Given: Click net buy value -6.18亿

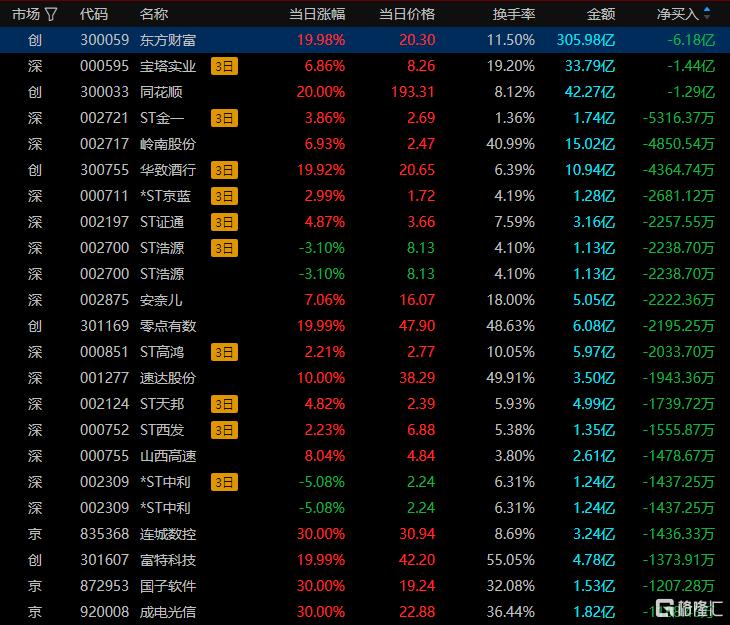Looking at the screenshot, I should (x=691, y=41).
